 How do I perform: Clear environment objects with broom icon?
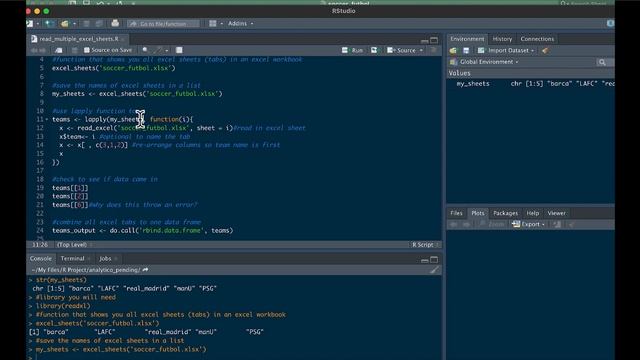(545, 51)
